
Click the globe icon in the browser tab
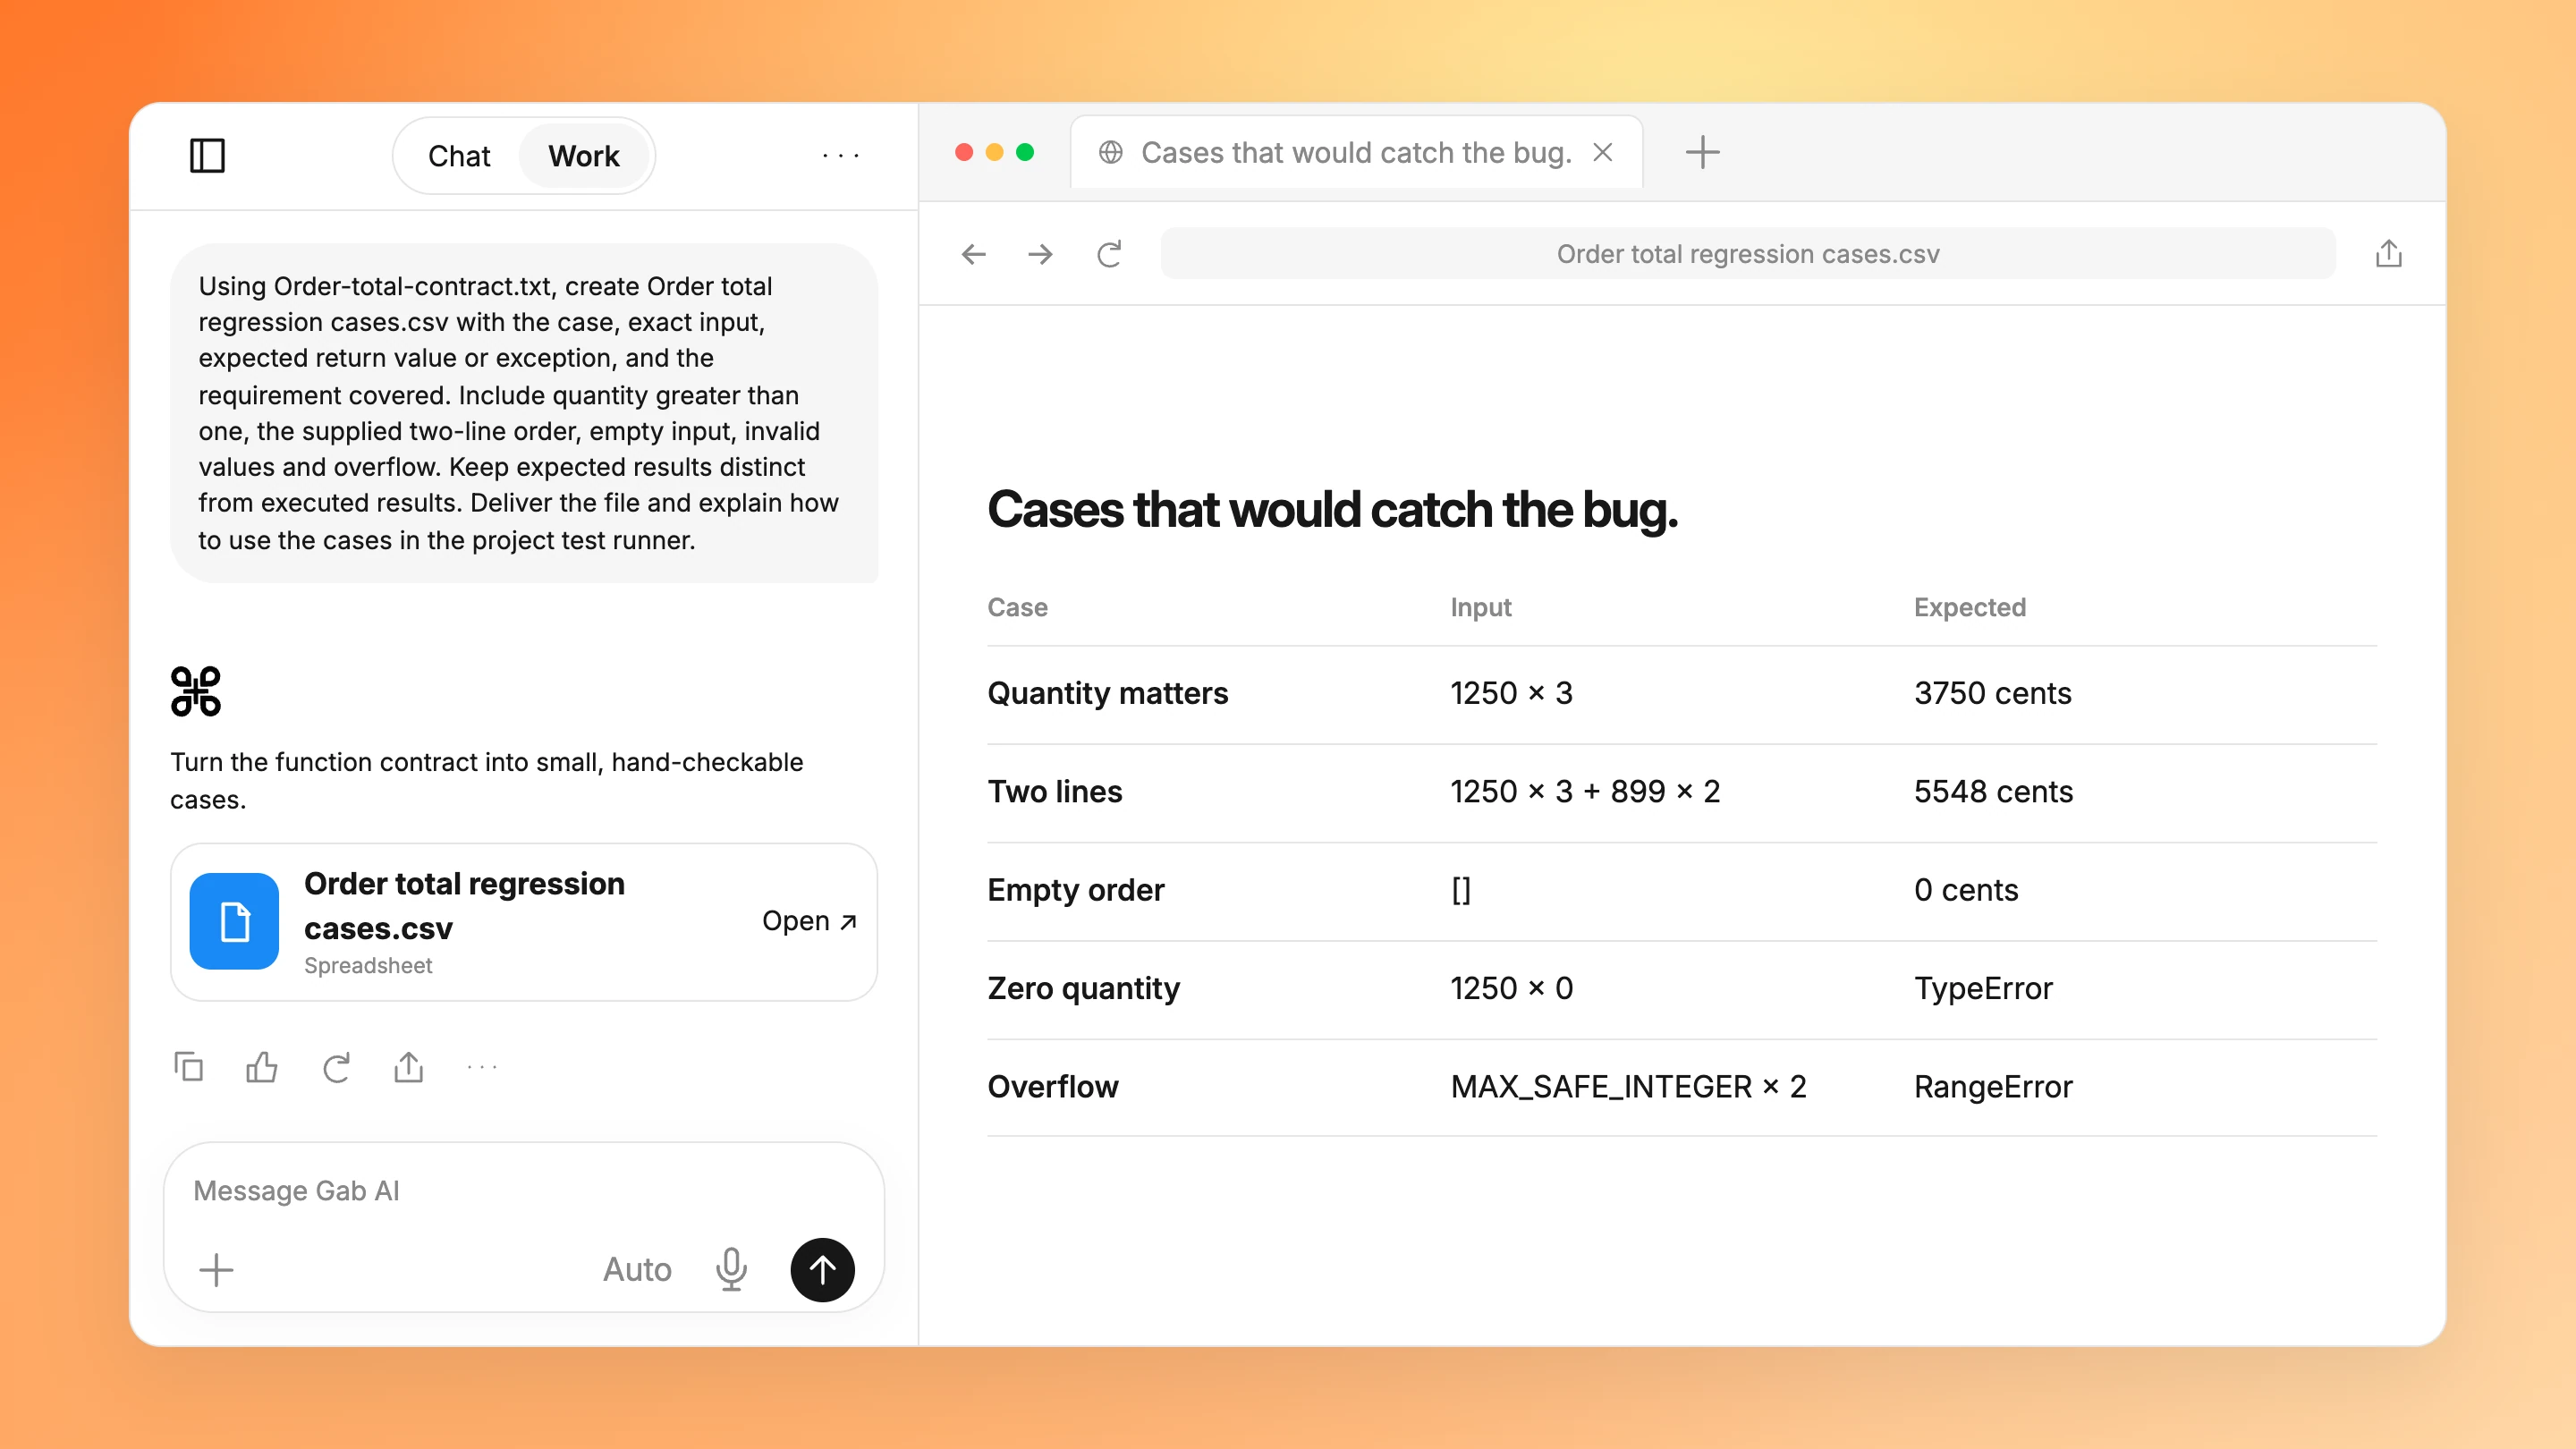[1110, 152]
